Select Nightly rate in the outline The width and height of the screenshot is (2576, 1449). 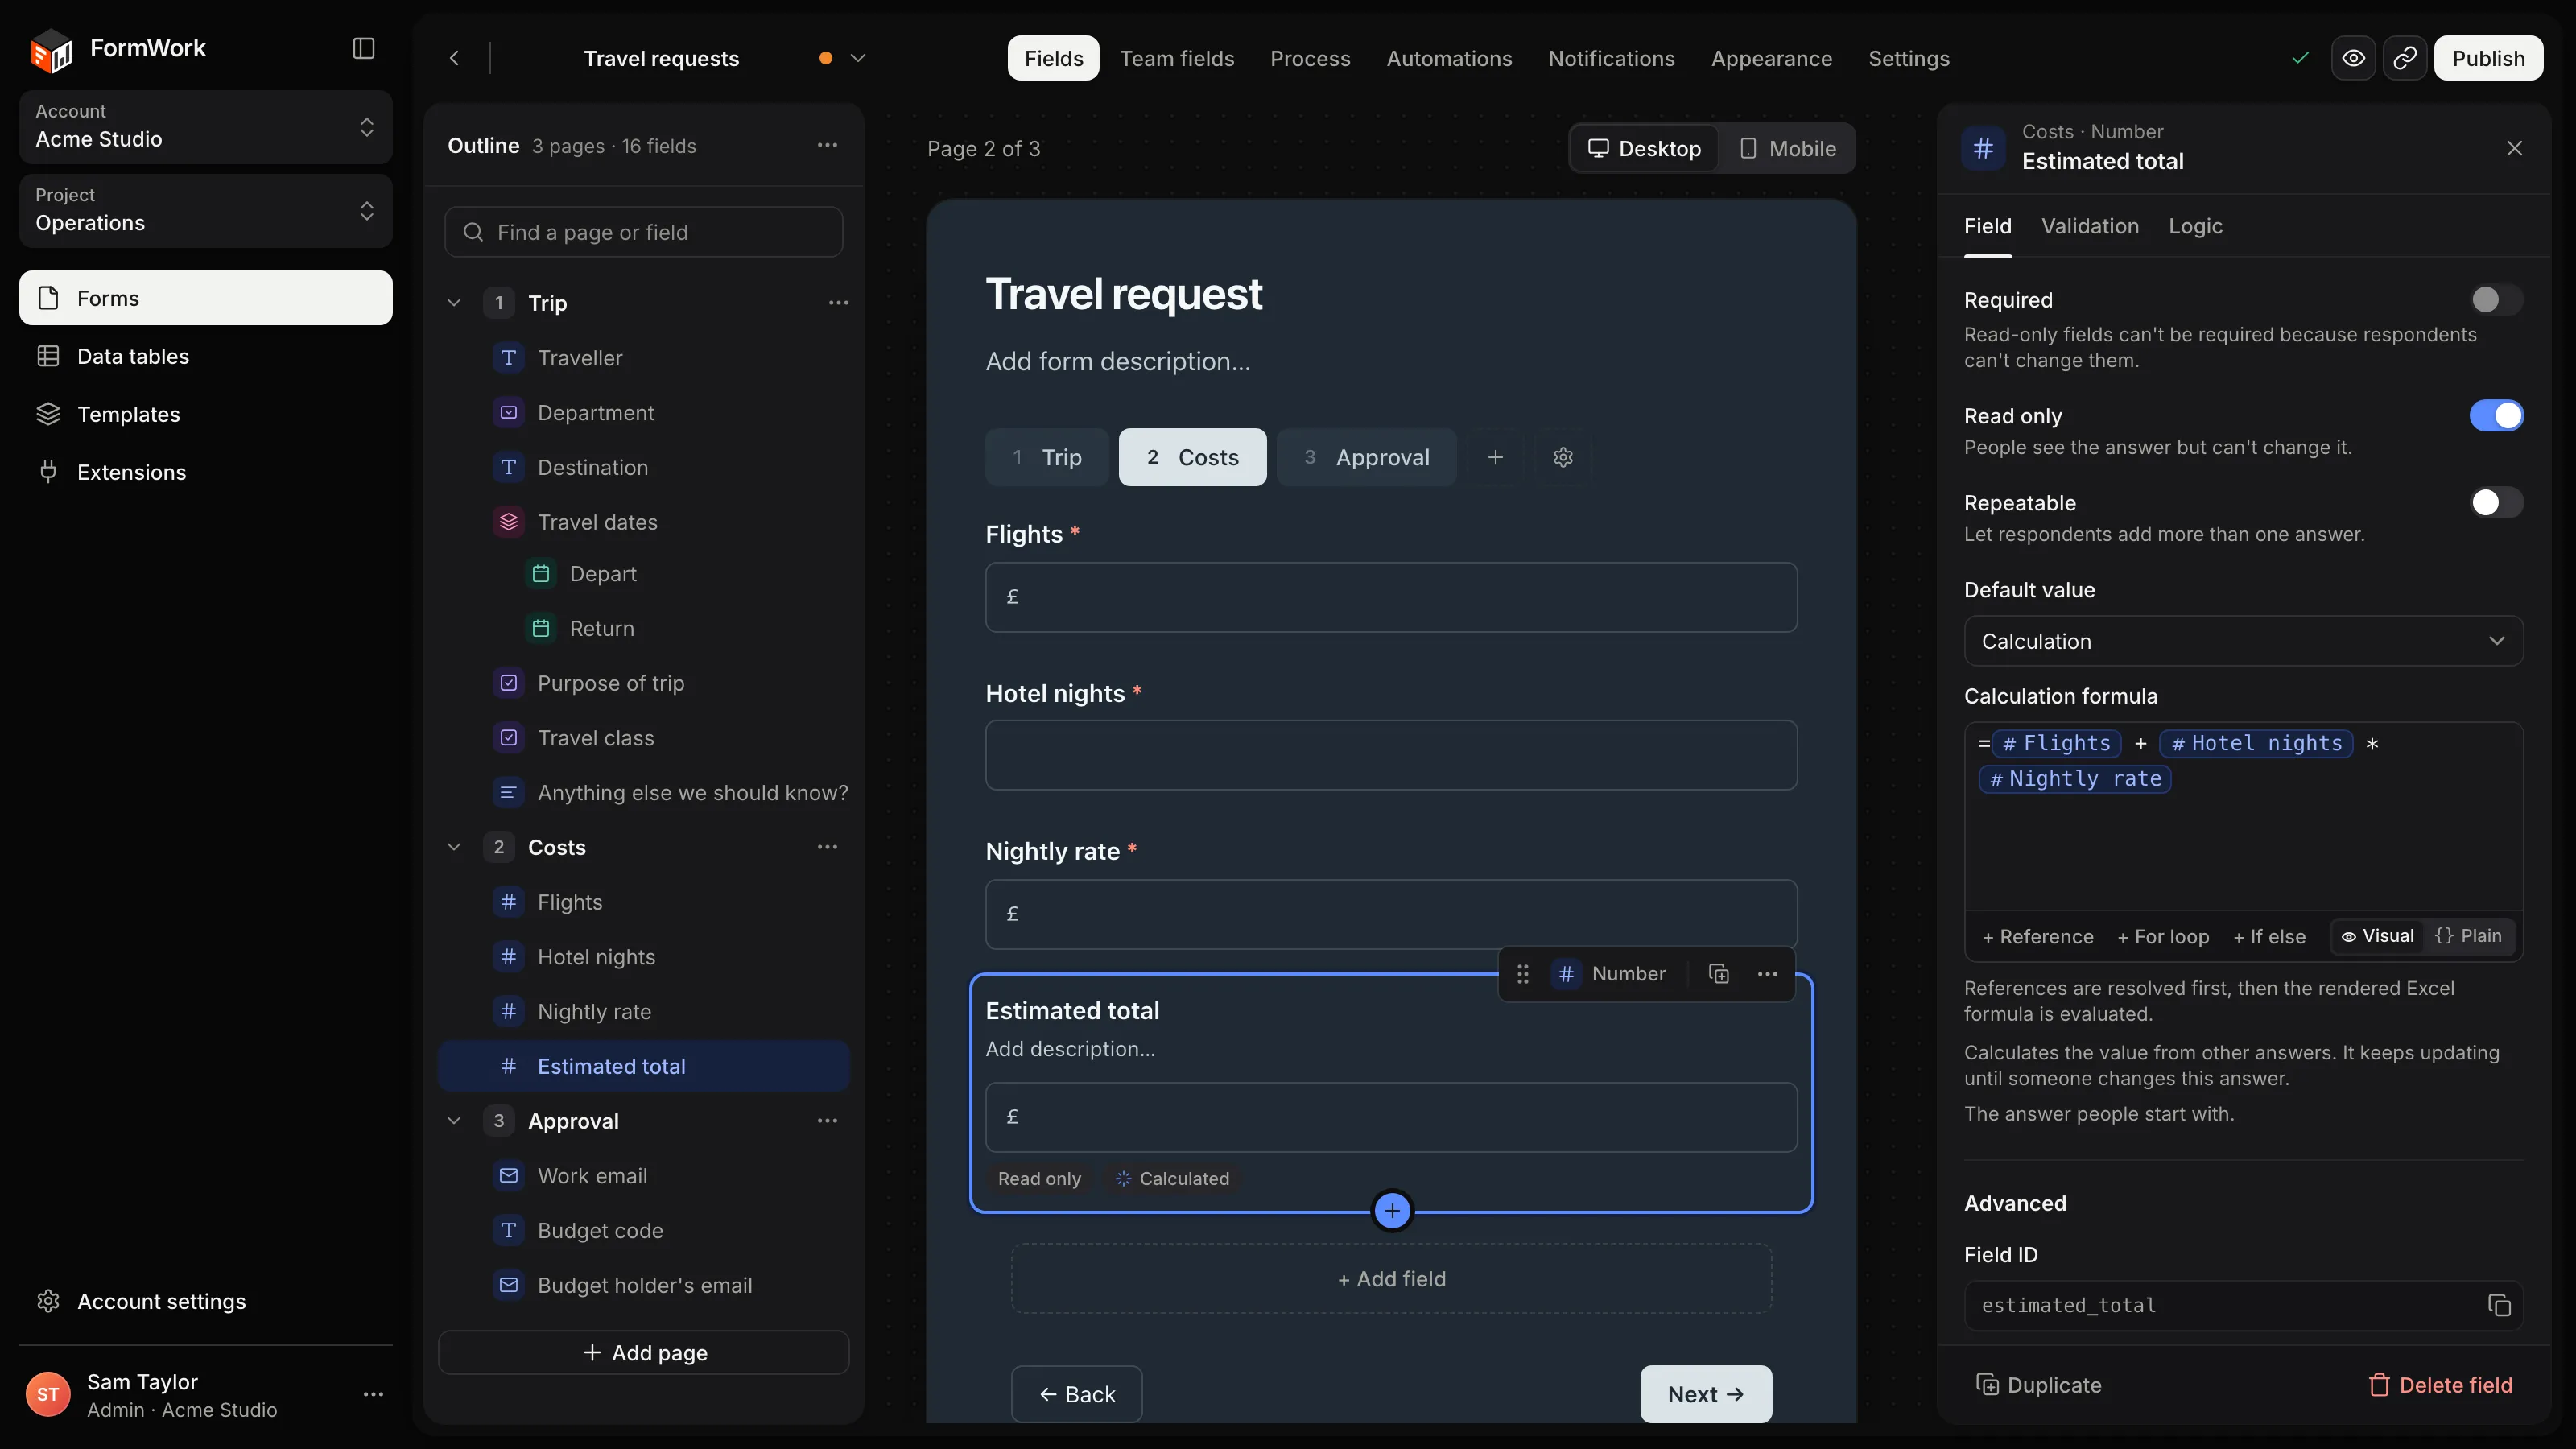click(x=644, y=1012)
